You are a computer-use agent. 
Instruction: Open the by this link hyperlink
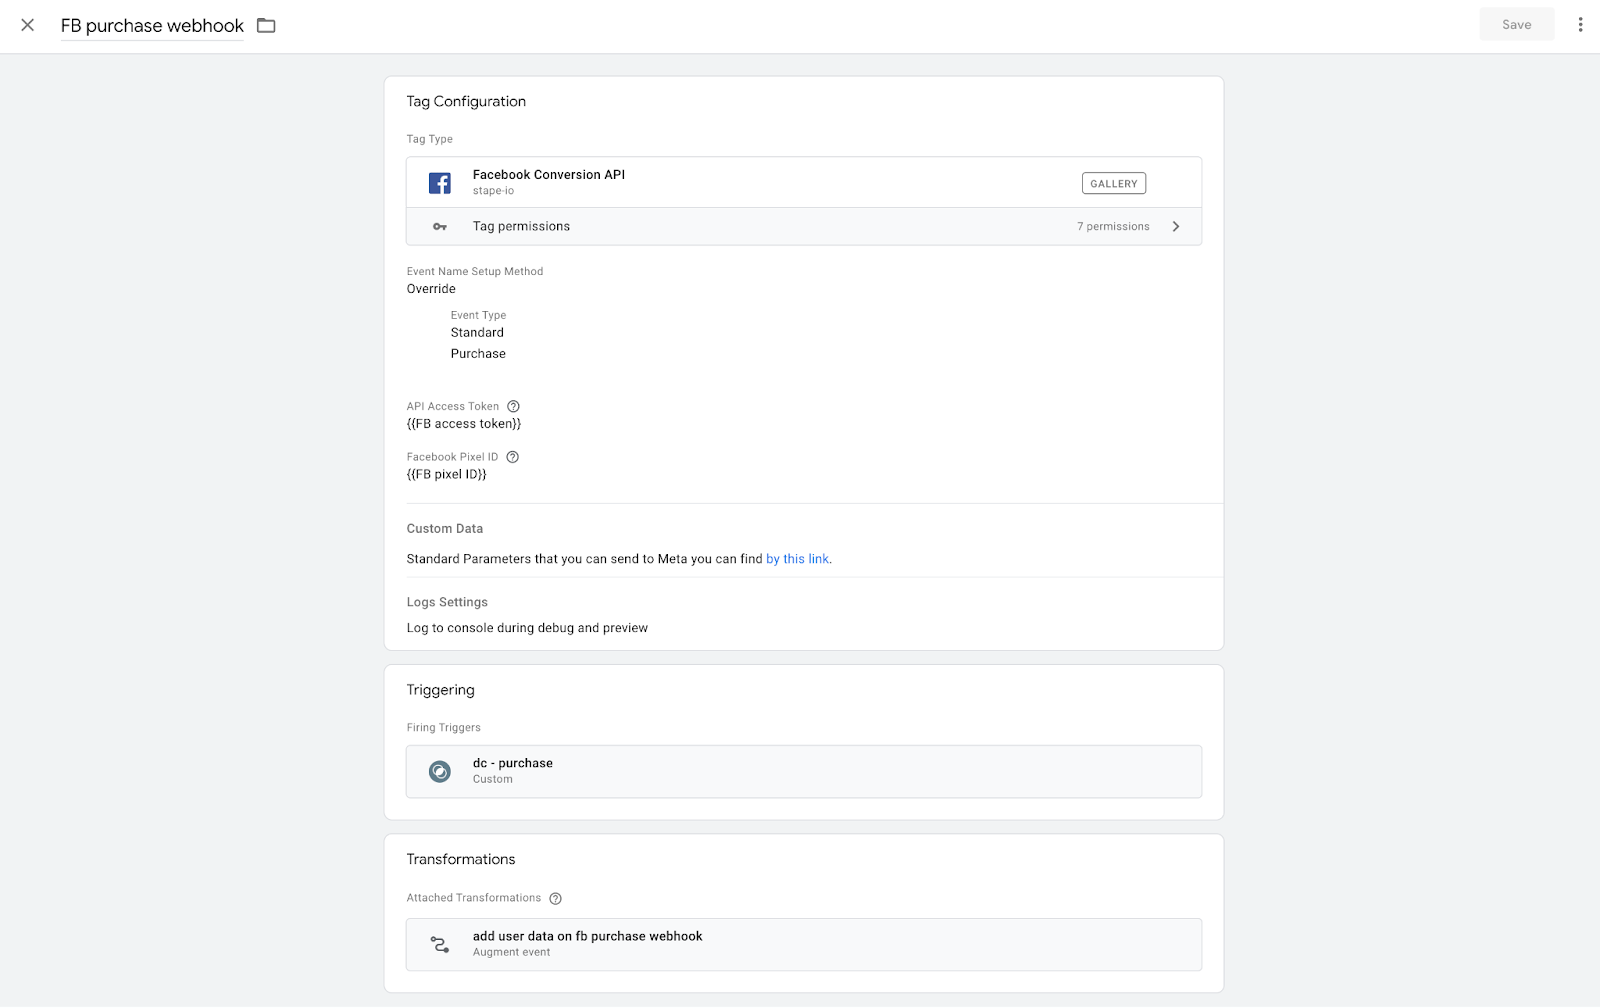tap(796, 559)
